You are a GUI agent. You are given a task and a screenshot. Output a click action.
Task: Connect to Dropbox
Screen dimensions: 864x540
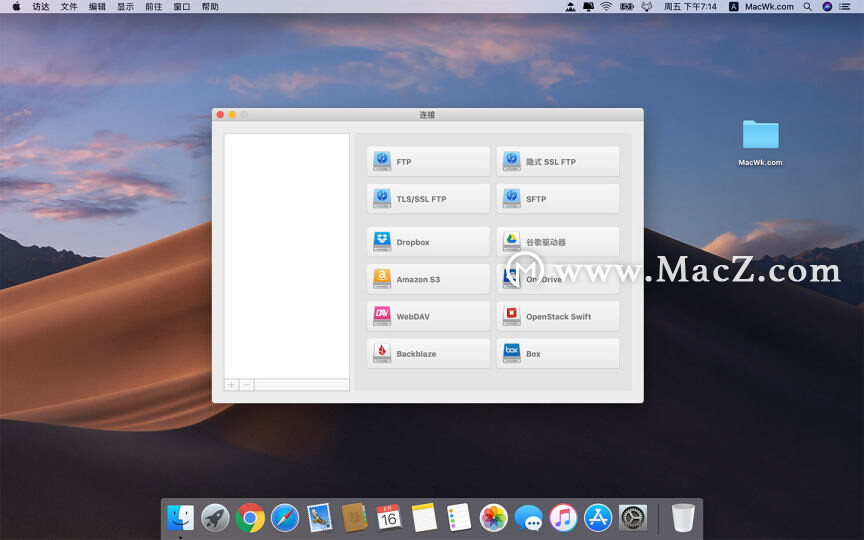click(x=428, y=242)
